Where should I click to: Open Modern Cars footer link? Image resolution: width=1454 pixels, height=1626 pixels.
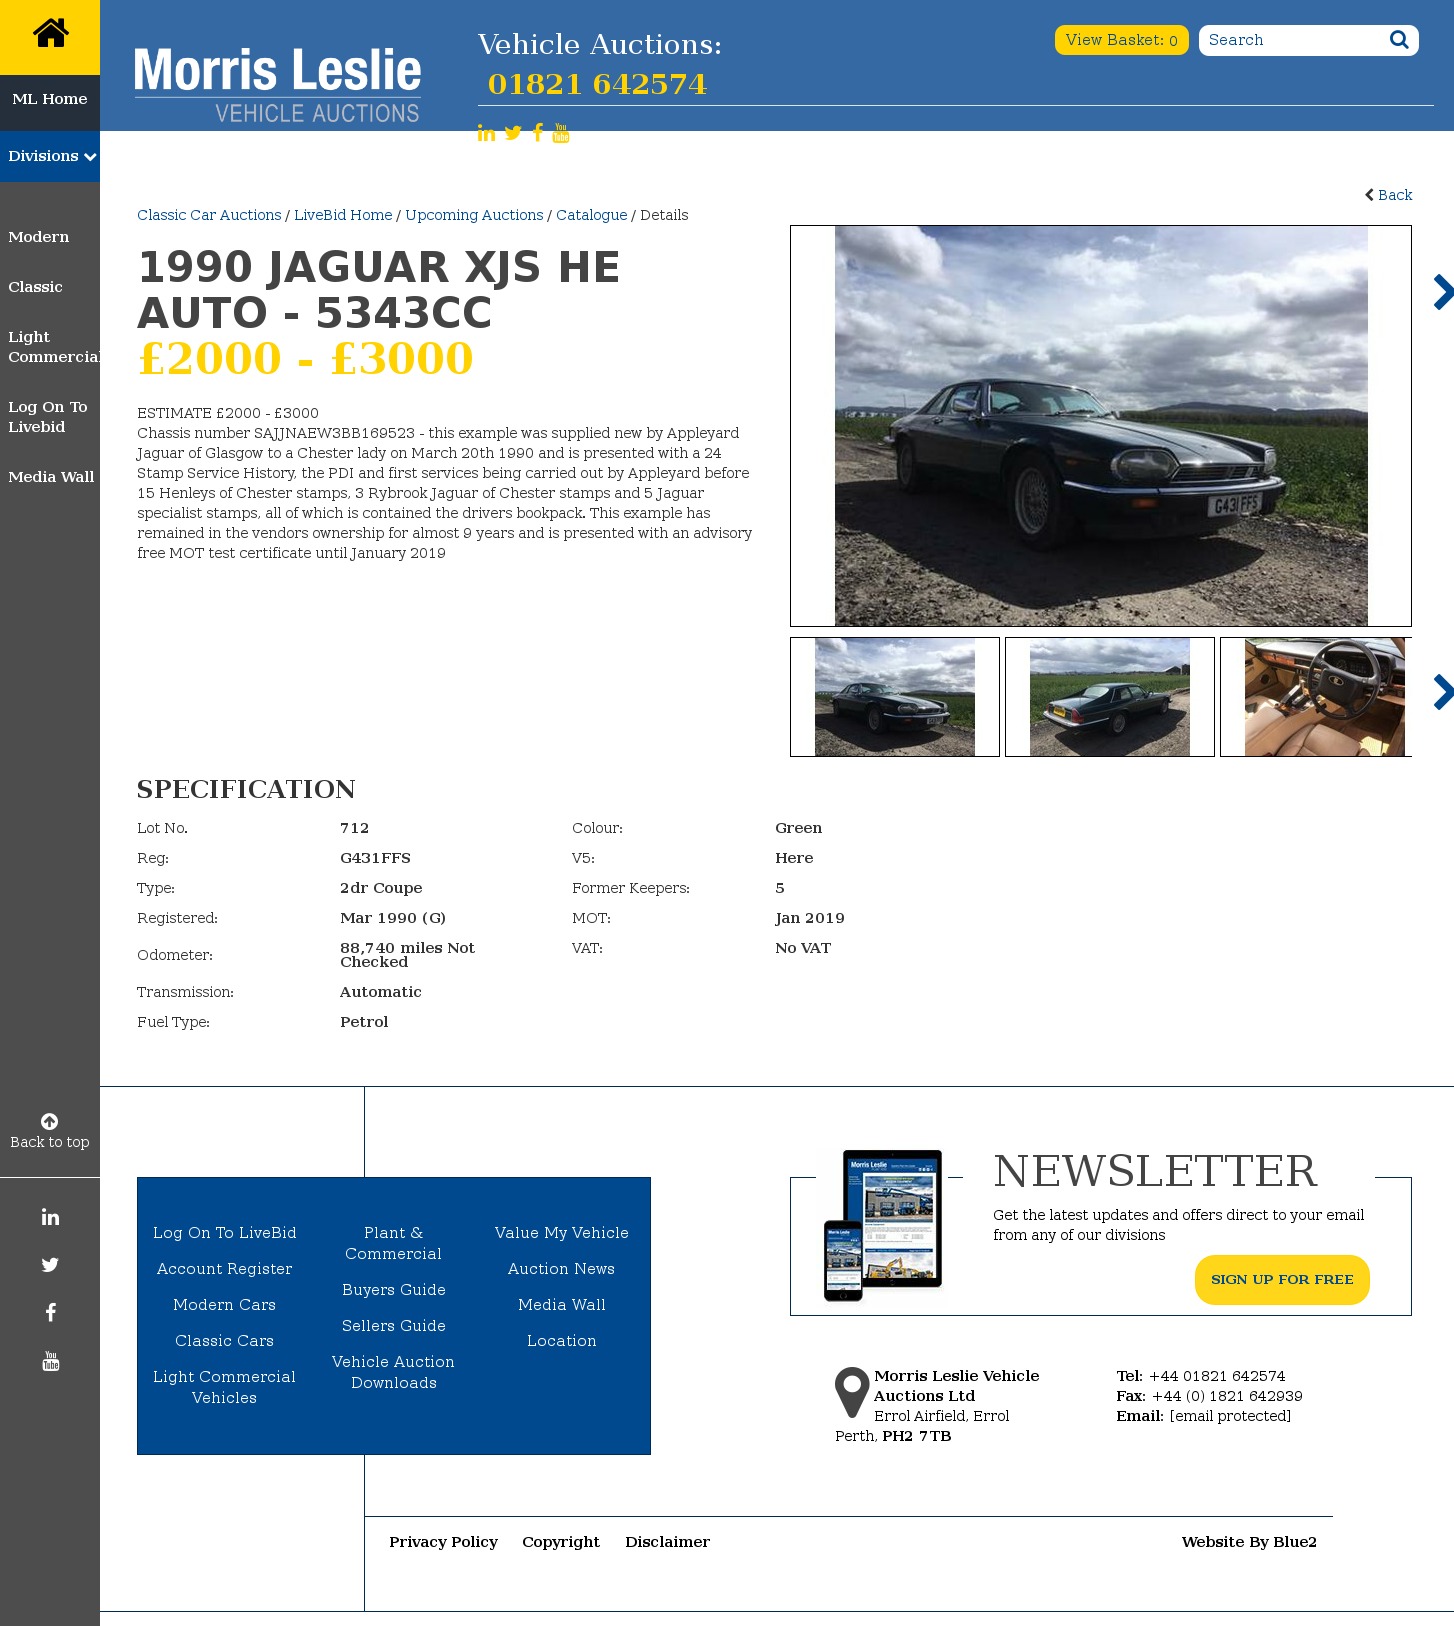225,1305
